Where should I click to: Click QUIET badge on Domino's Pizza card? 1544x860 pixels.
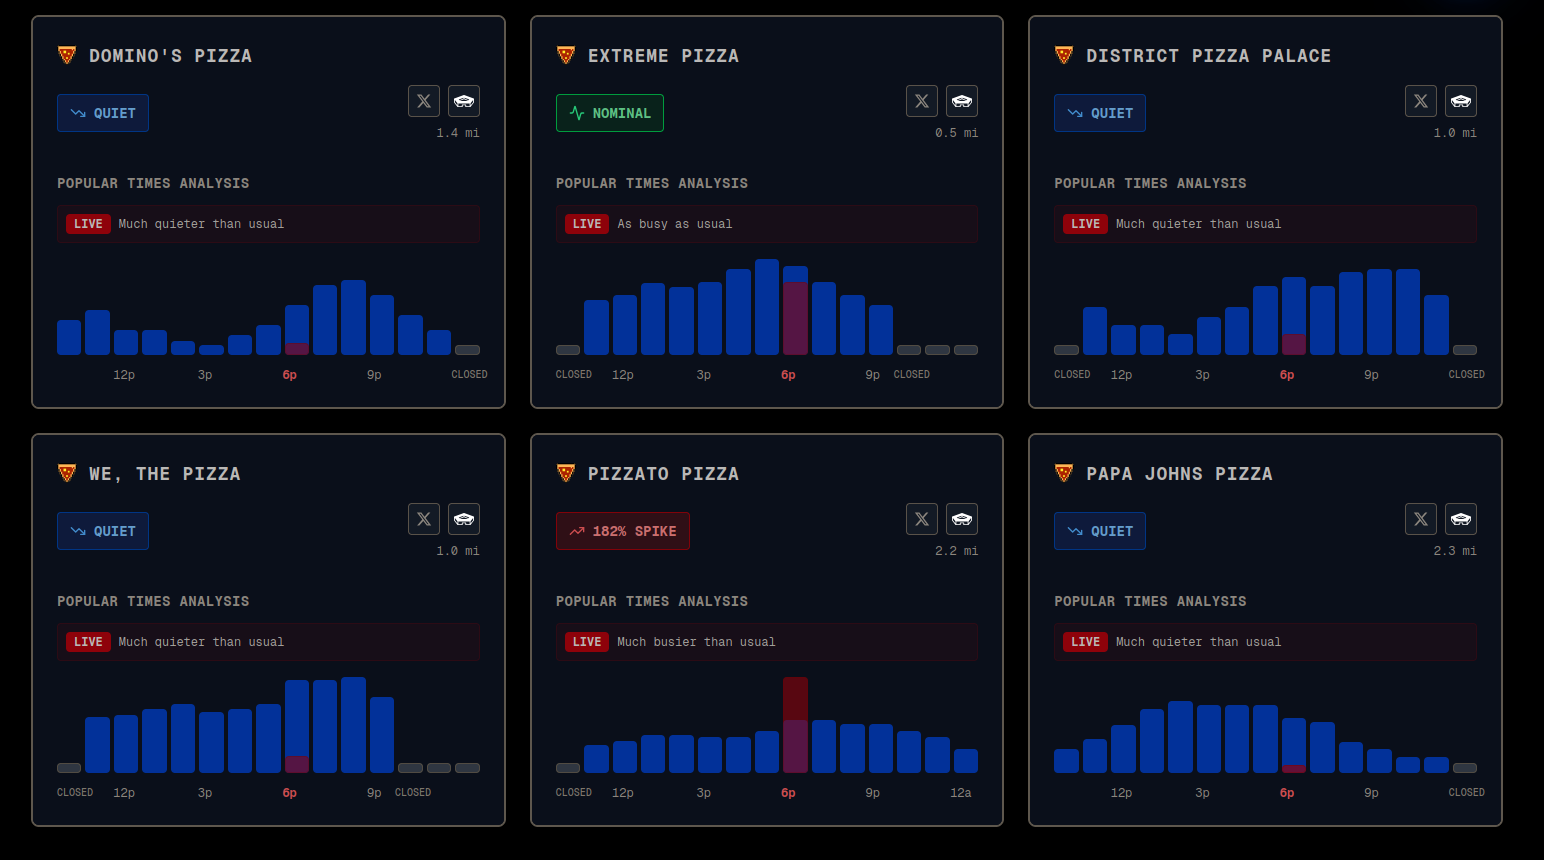[x=103, y=113]
